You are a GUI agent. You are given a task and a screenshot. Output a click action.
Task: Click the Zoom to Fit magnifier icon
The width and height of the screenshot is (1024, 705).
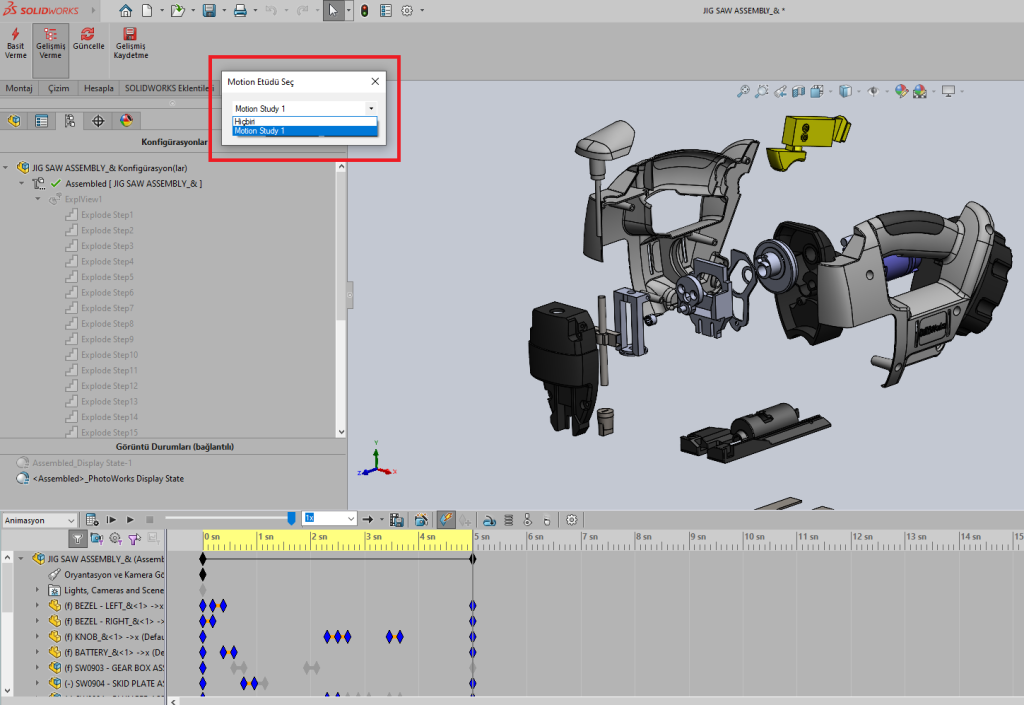coord(743,91)
